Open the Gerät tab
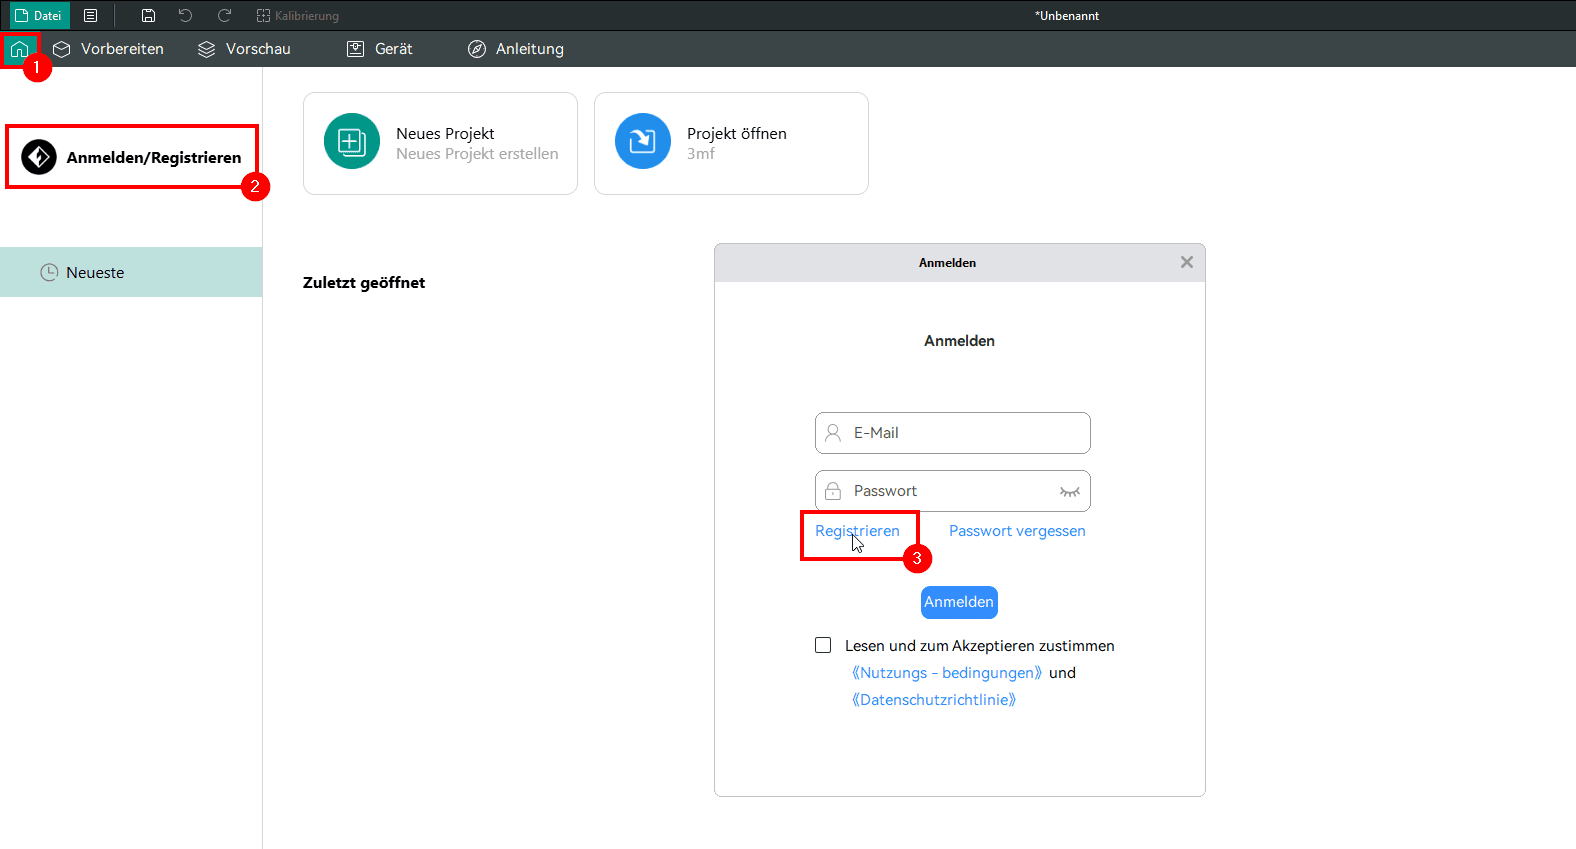 (379, 49)
